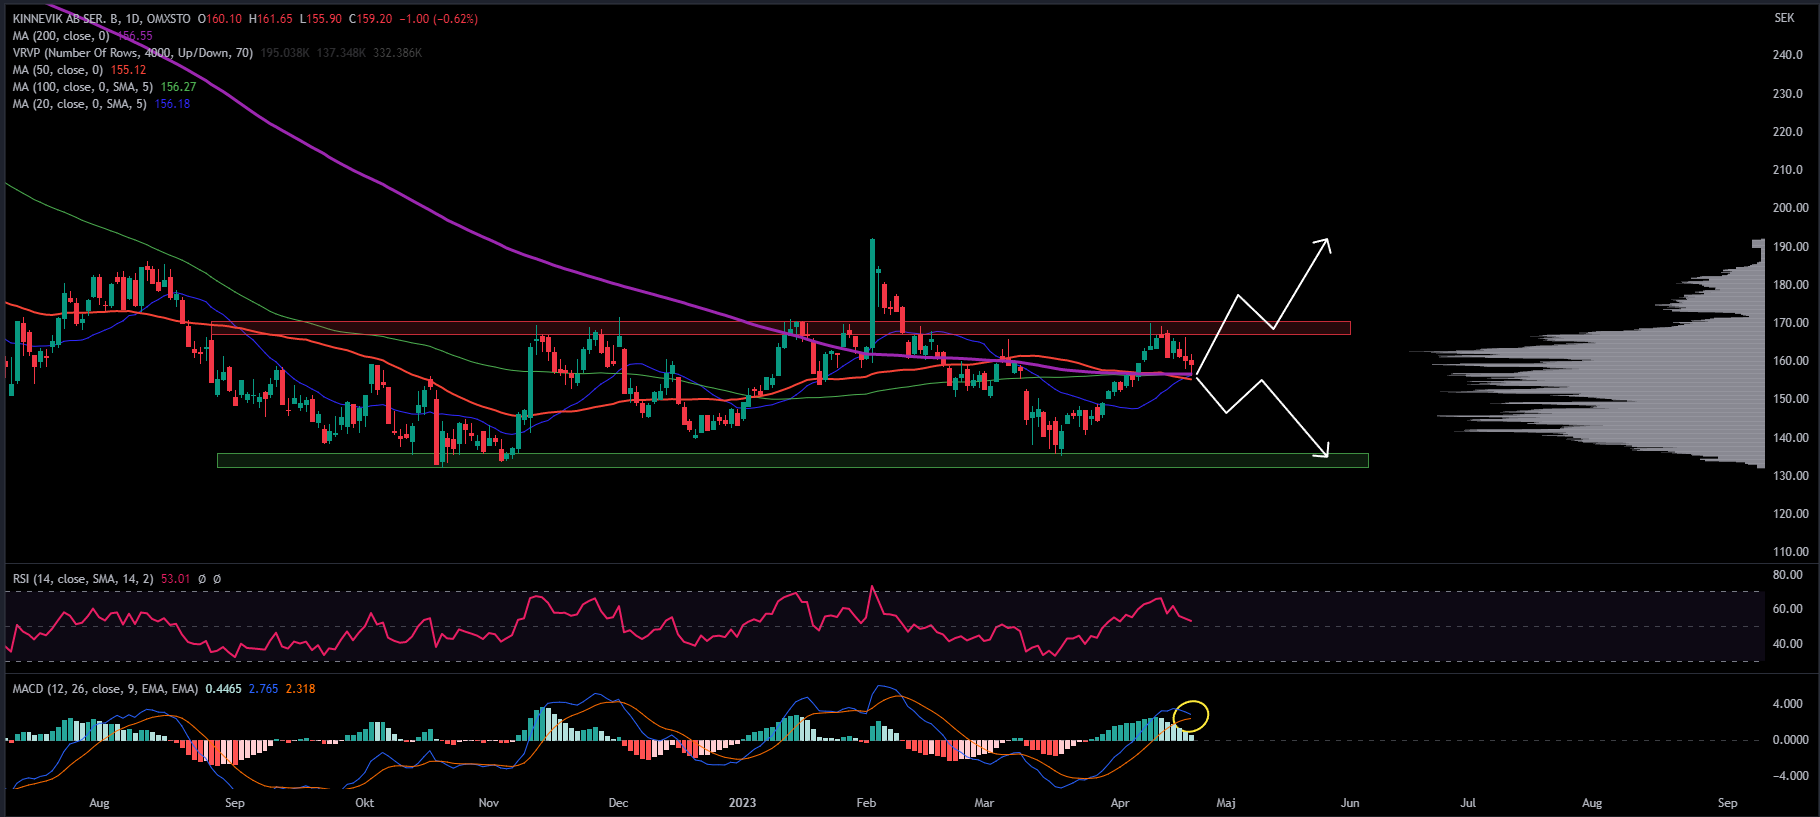Select the MA (200, close, 0) indicator legend
The image size is (1820, 817).
(60, 36)
